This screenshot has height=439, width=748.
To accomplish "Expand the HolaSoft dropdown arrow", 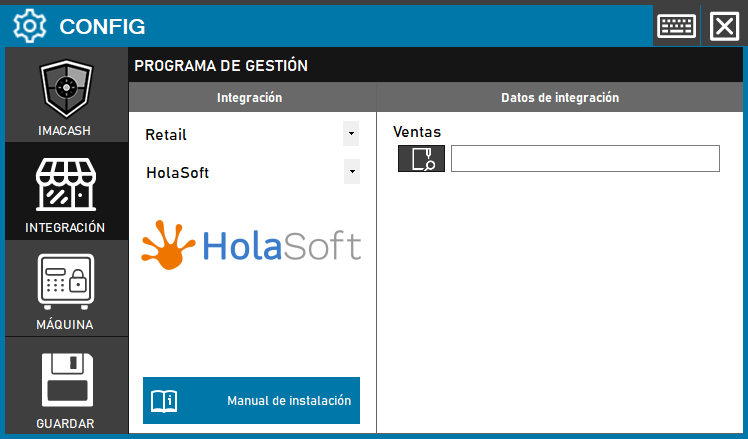I will pos(350,172).
